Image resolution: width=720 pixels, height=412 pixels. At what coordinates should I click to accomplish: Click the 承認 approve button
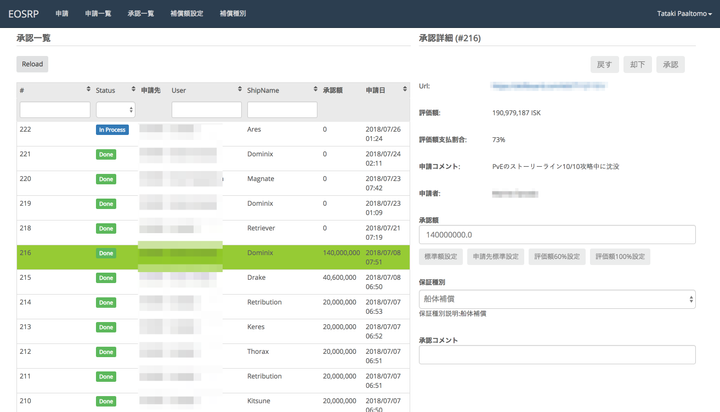(669, 64)
